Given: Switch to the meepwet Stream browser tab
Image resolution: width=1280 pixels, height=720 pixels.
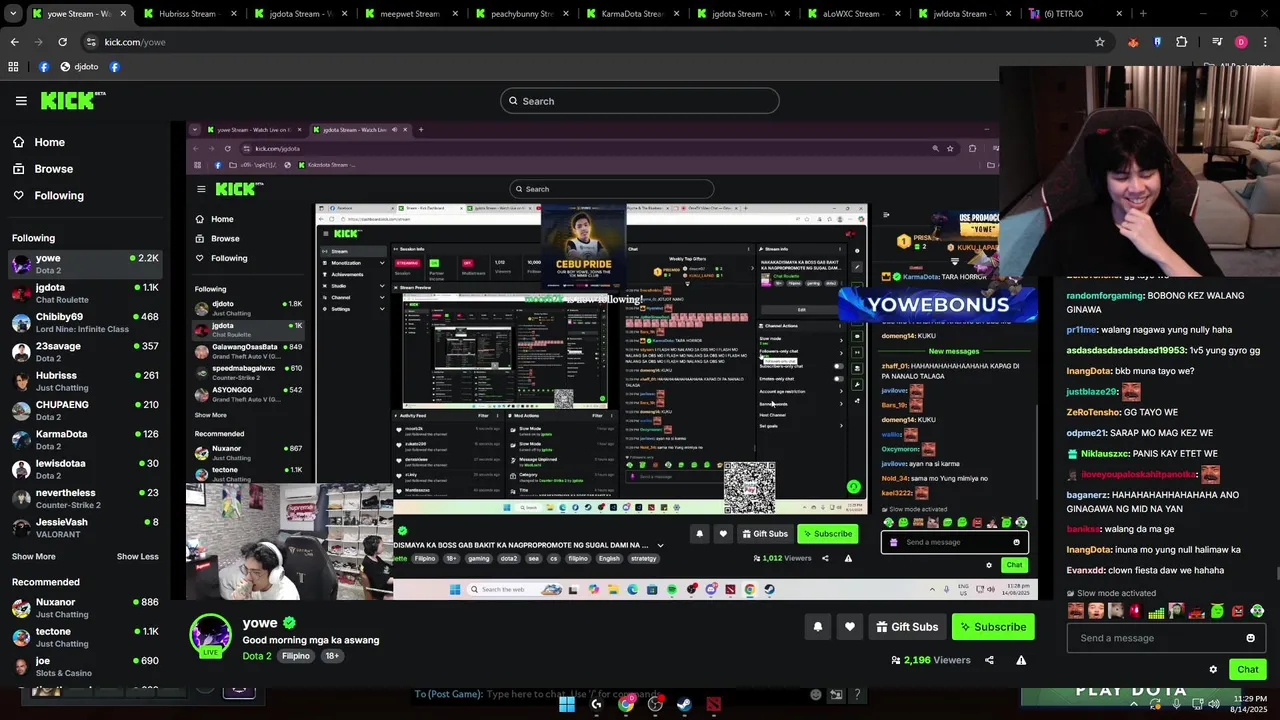Looking at the screenshot, I should pyautogui.click(x=410, y=14).
